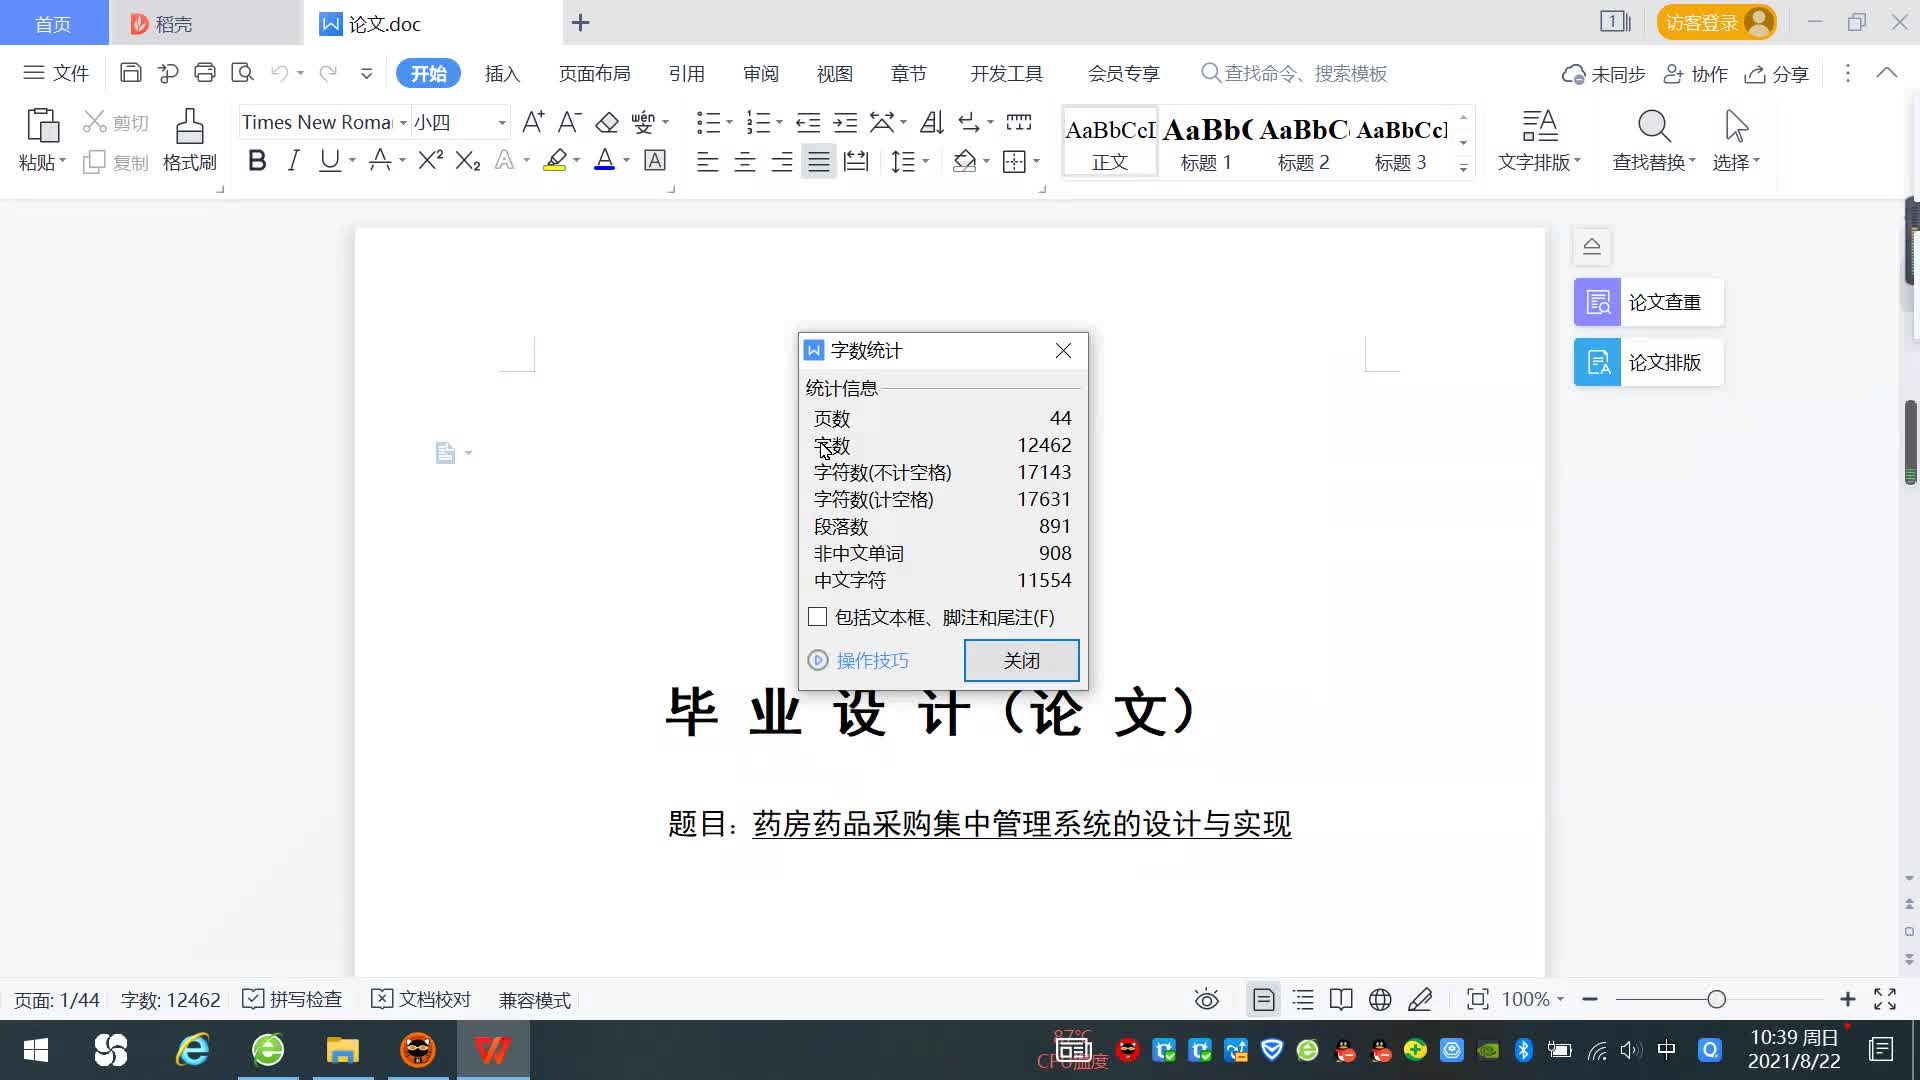This screenshot has height=1080, width=1920.
Task: Set align right paragraph
Action: click(782, 161)
